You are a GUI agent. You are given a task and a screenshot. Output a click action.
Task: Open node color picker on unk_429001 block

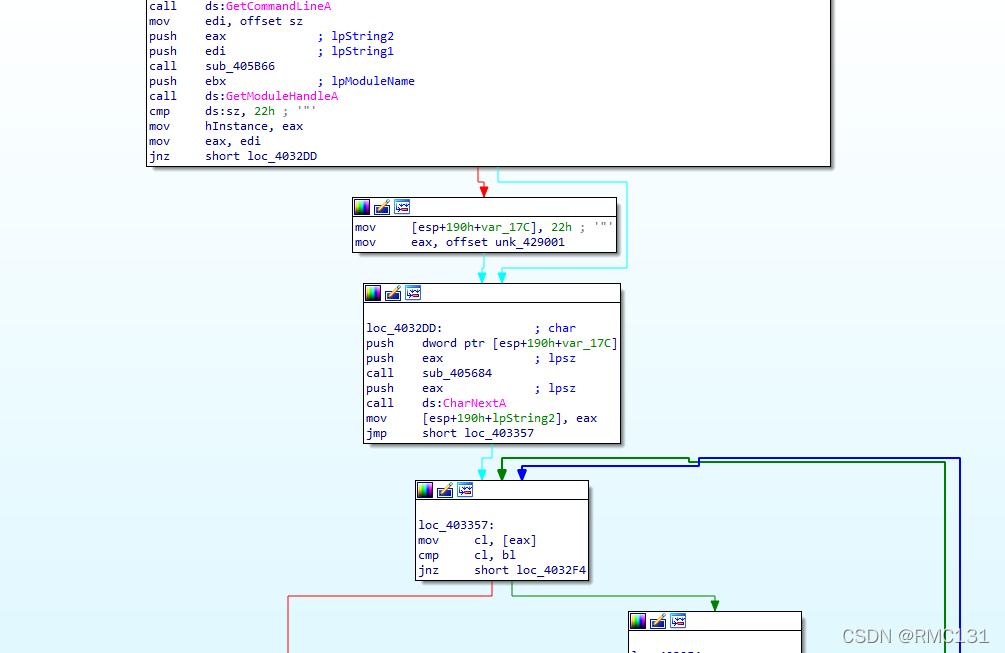click(362, 207)
